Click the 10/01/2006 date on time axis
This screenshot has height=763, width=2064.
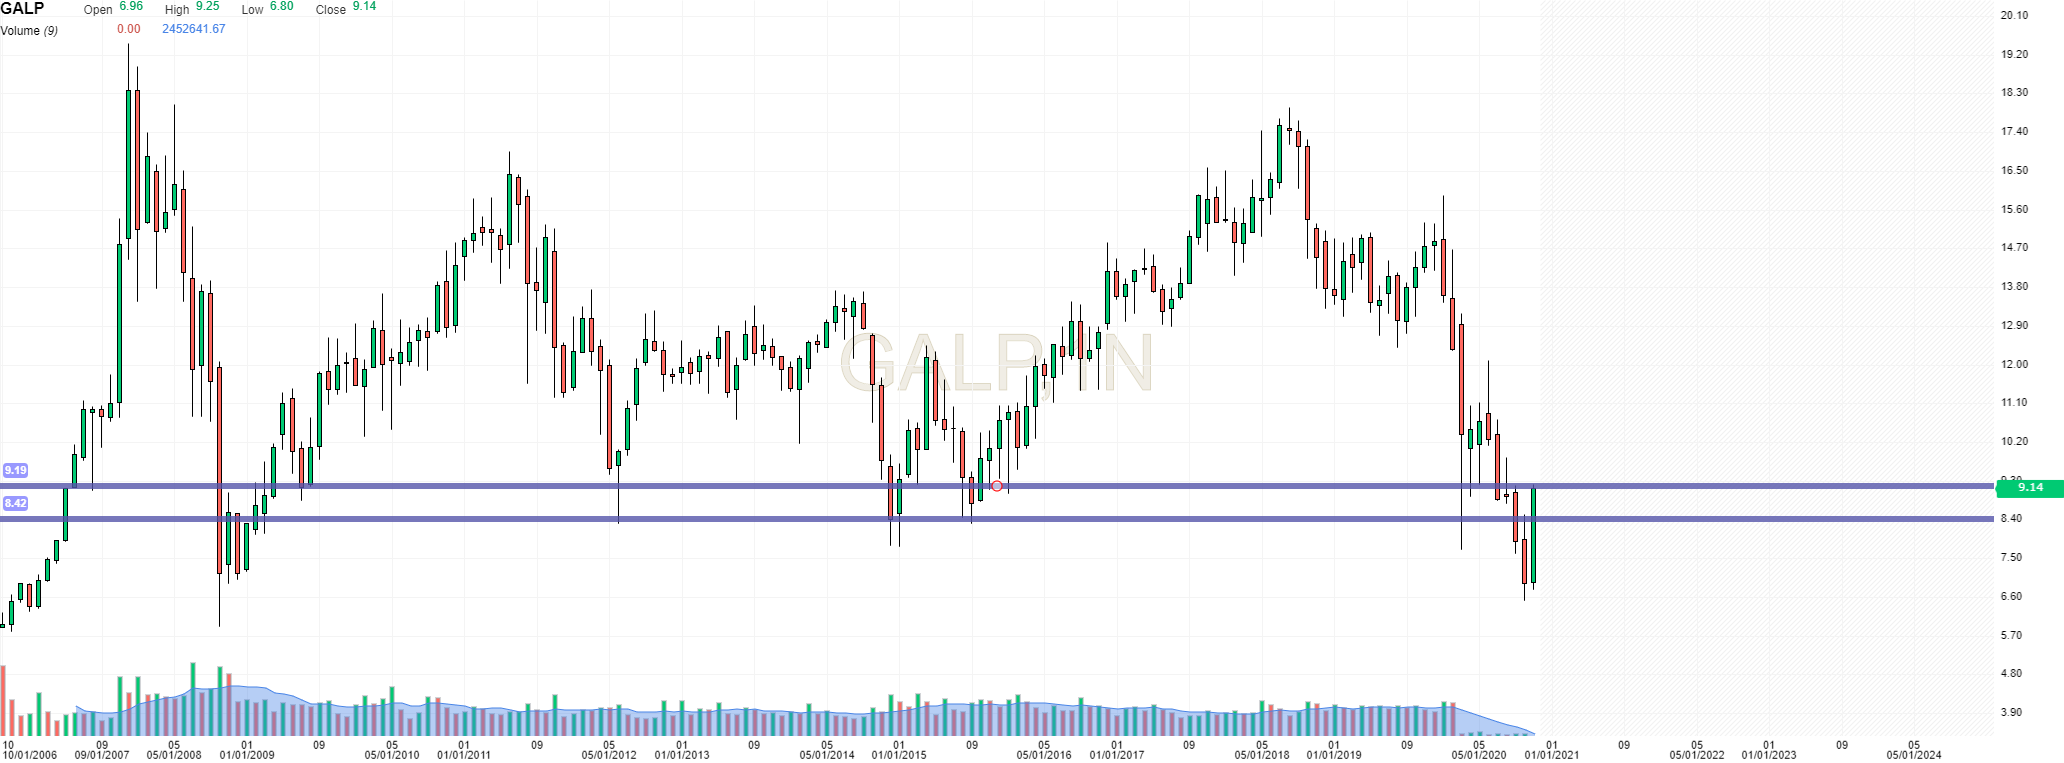pos(29,755)
